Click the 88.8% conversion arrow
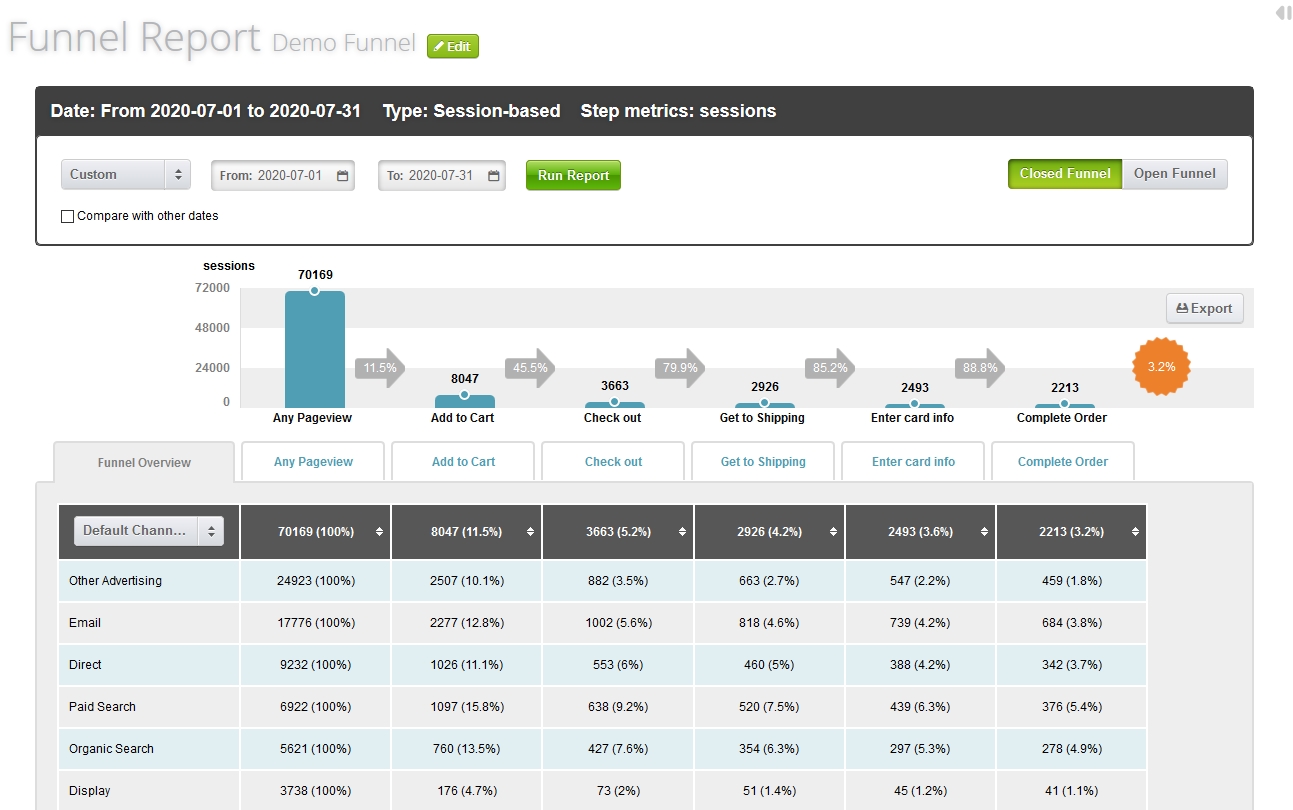Image resolution: width=1293 pixels, height=810 pixels. pyautogui.click(x=980, y=368)
